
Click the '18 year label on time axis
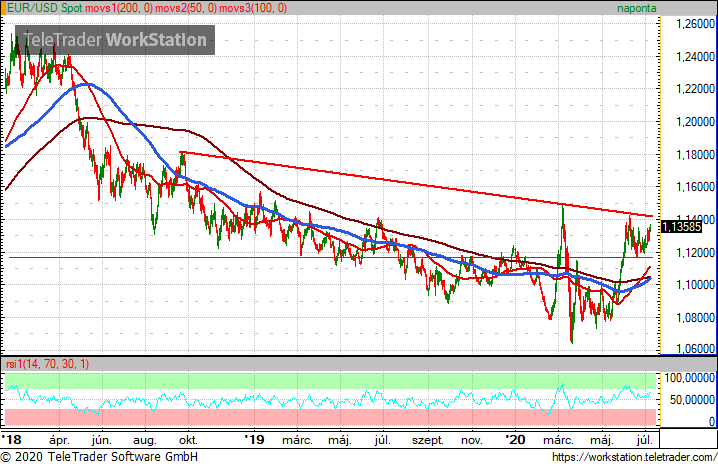[x=11, y=440]
